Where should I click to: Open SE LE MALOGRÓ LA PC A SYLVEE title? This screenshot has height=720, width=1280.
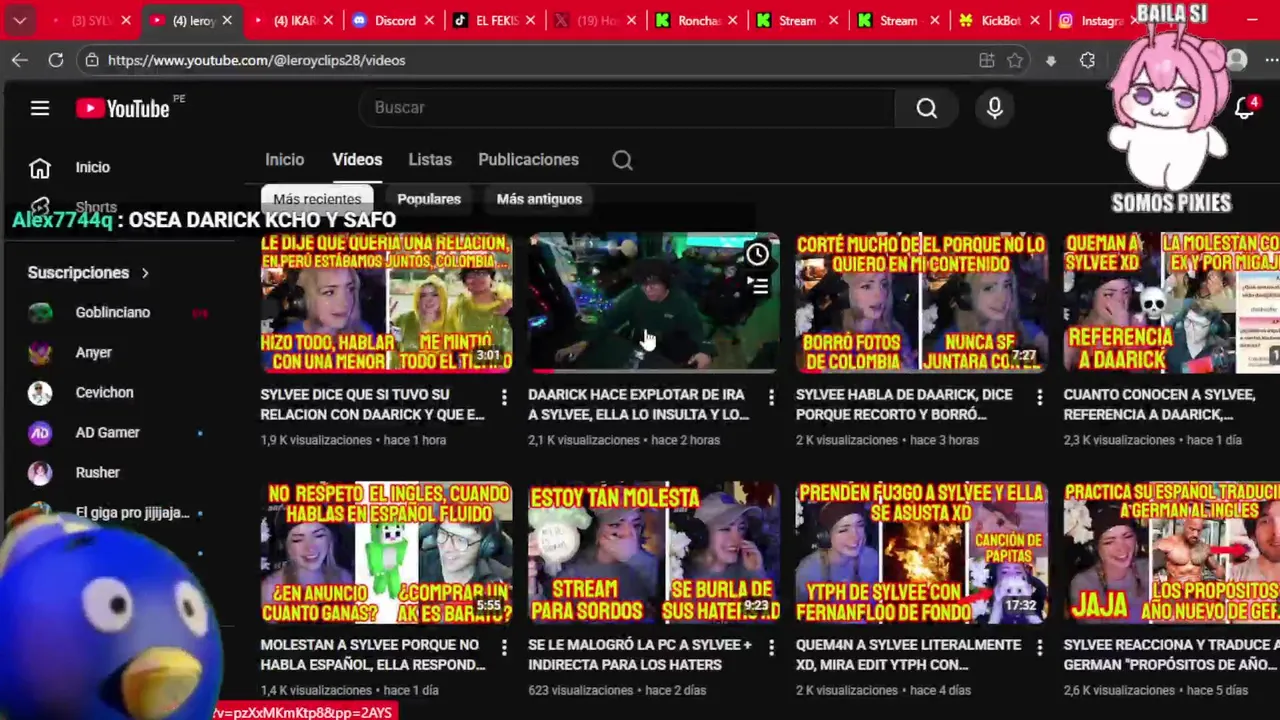640,654
